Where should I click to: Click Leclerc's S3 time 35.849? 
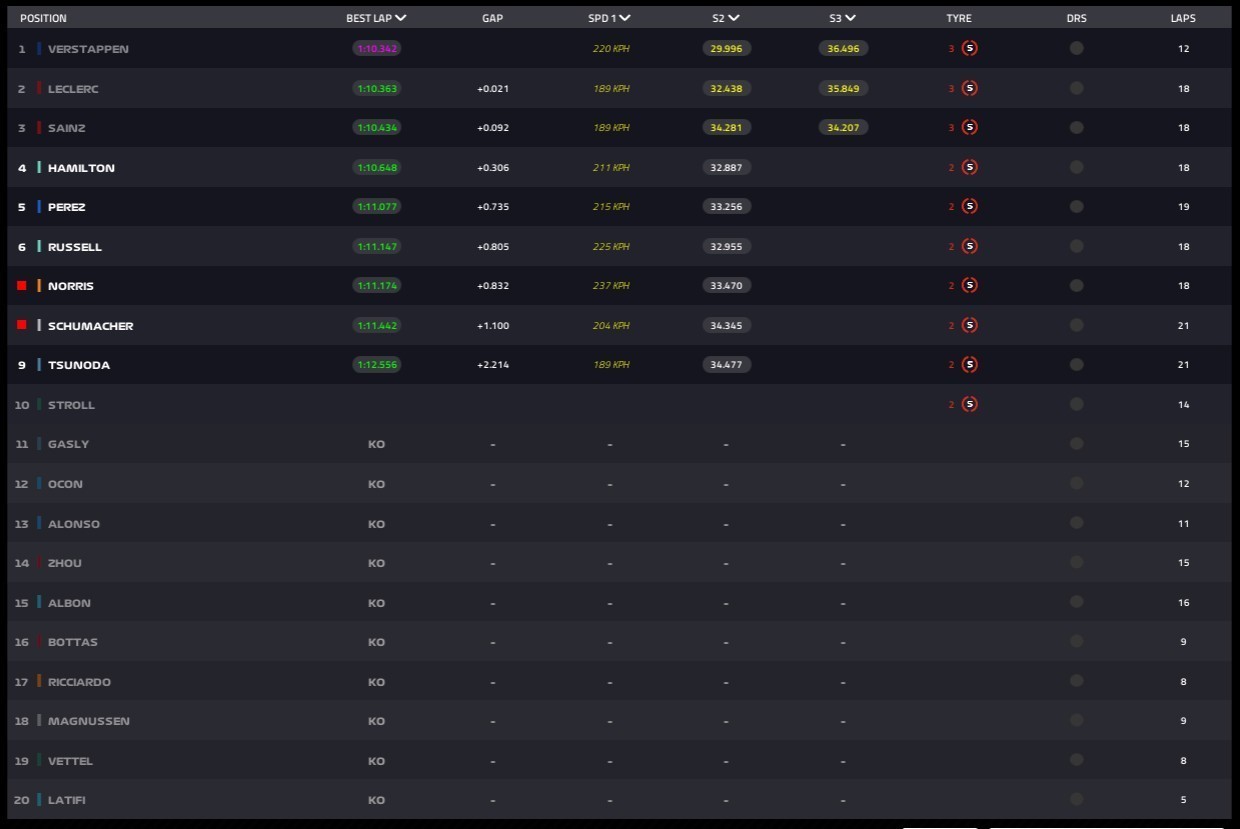click(x=844, y=89)
